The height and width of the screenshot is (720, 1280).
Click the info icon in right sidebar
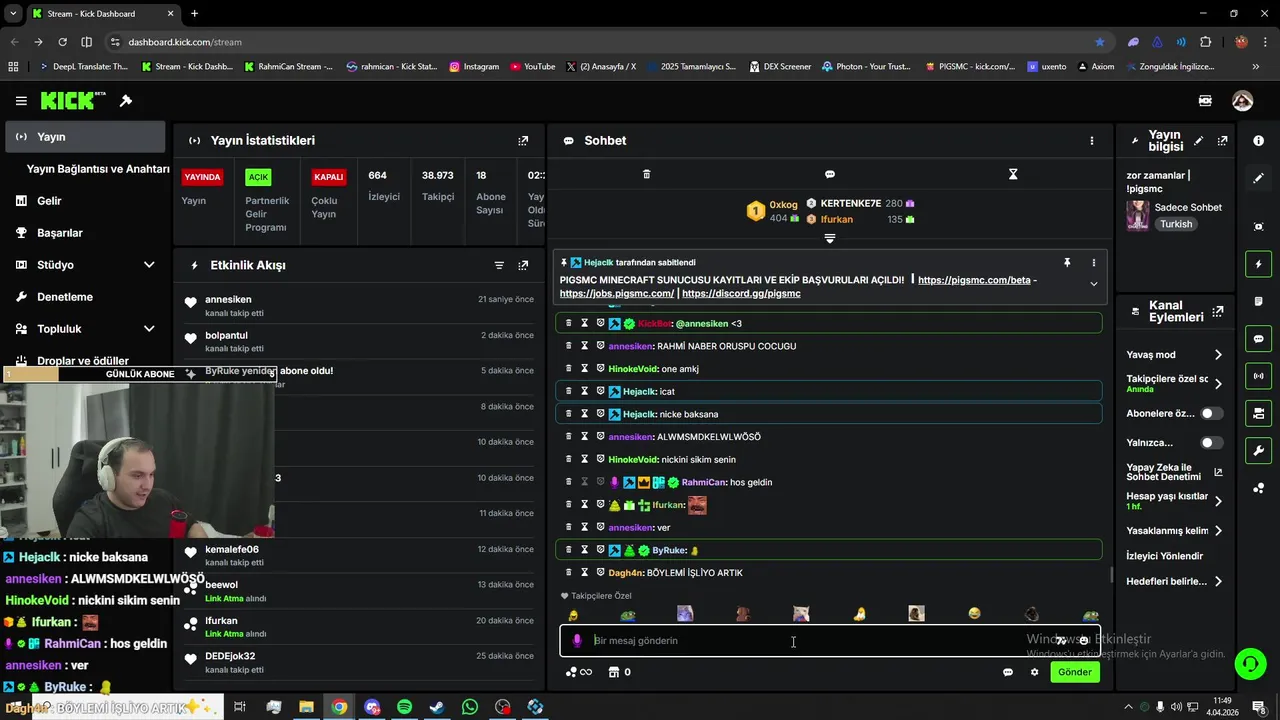[1258, 141]
